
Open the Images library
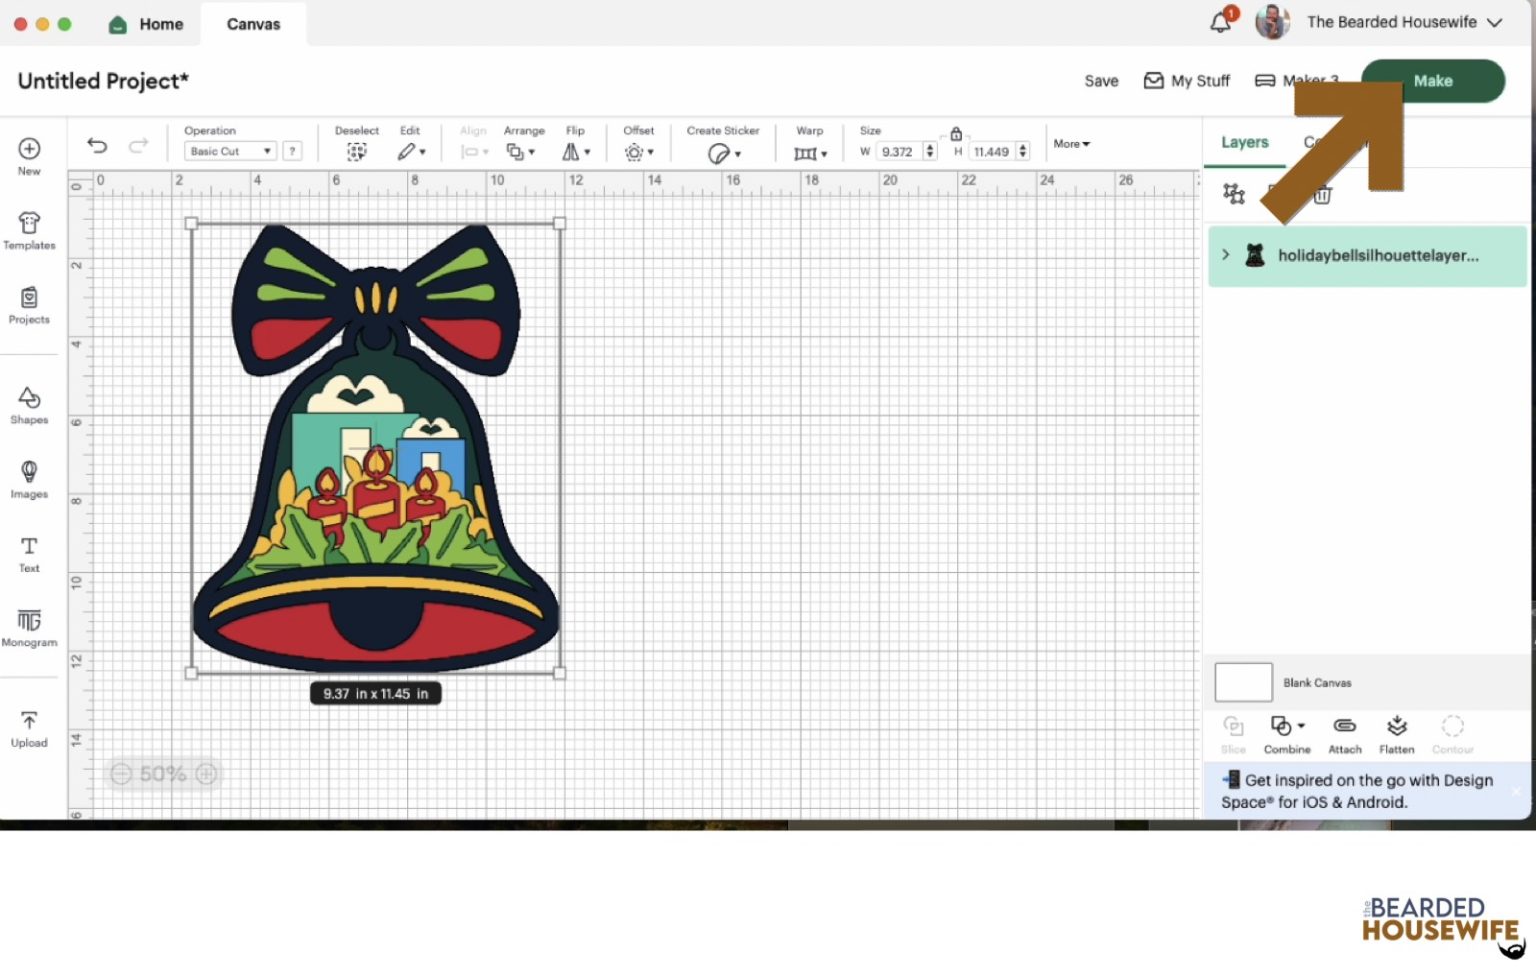point(29,479)
